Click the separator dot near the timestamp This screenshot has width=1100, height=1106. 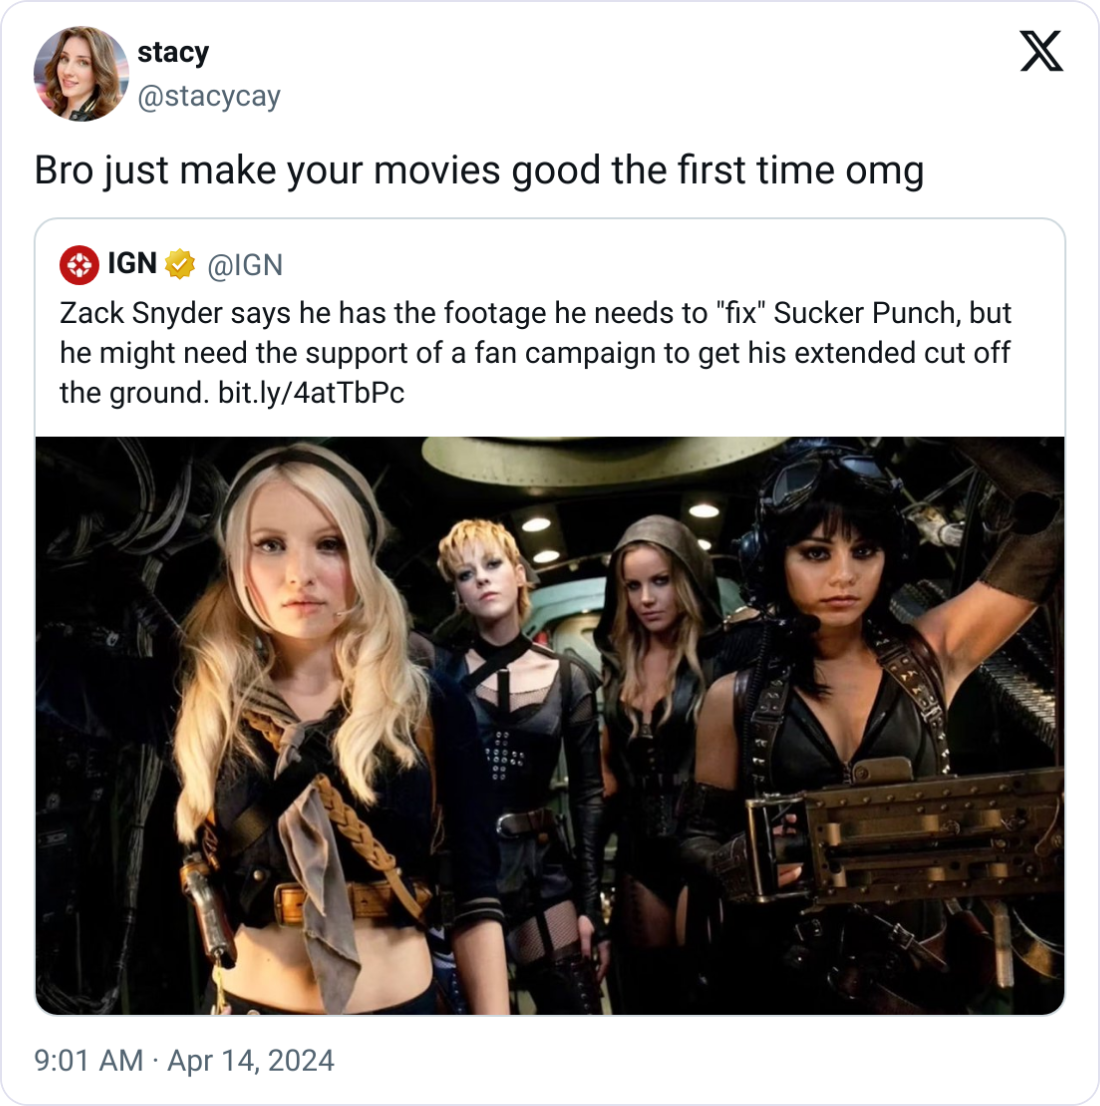click(x=157, y=1063)
